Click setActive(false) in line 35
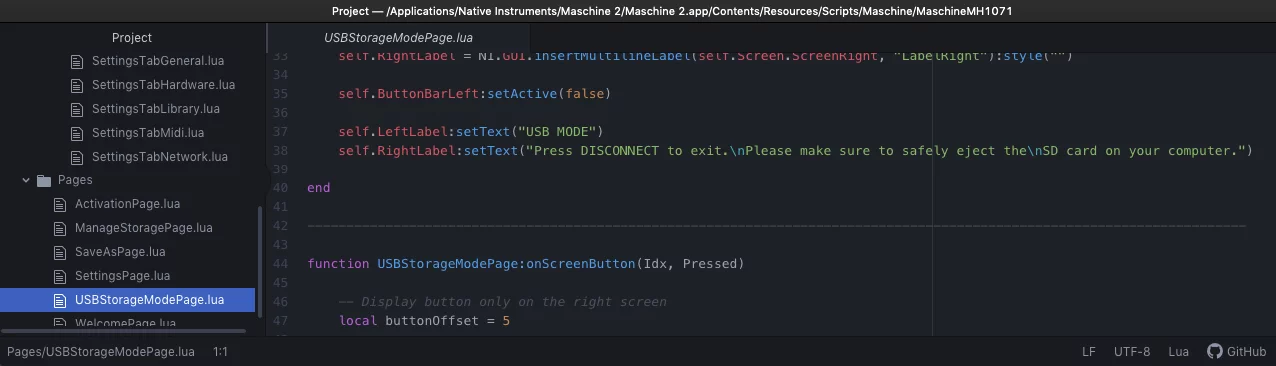The height and width of the screenshot is (366, 1276). 549,94
